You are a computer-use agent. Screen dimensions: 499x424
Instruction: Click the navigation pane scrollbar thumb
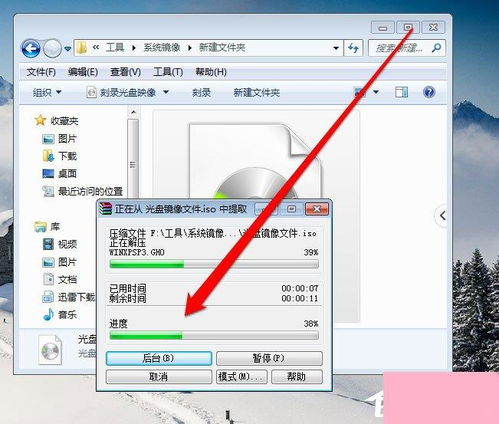[133, 159]
